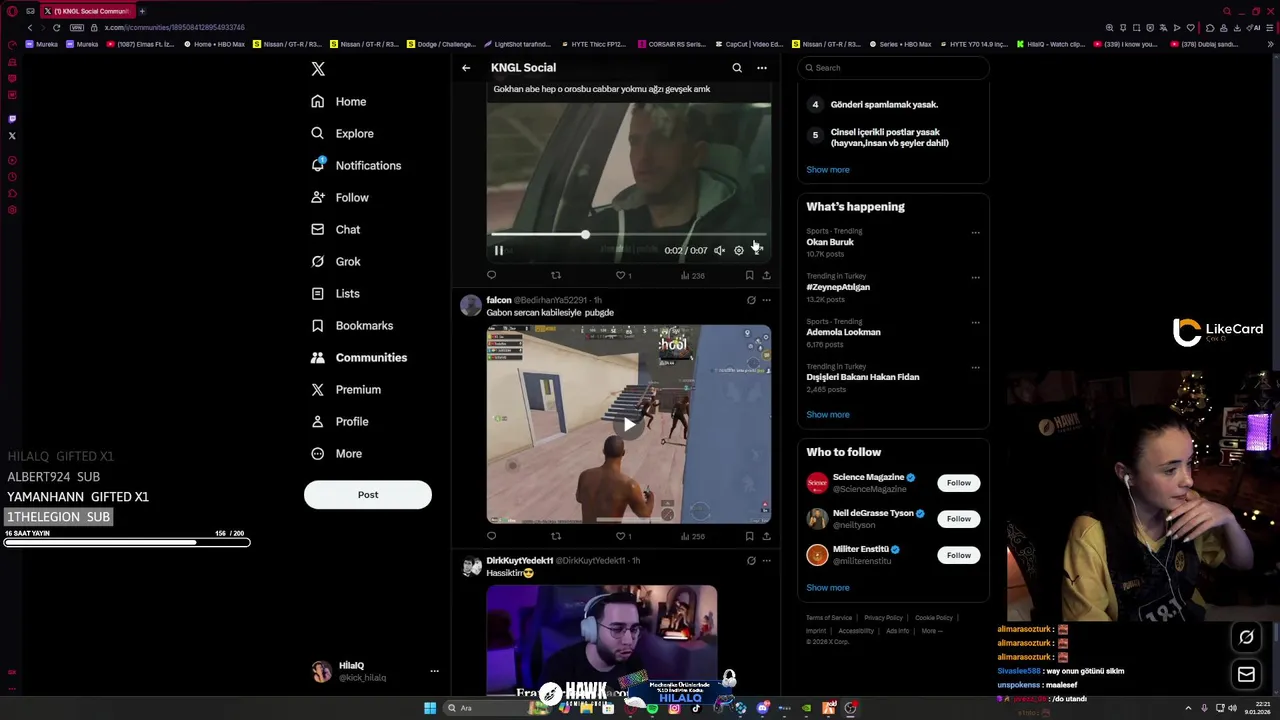Open options for #ZeynepAtılgan trend
This screenshot has width=1280, height=720.
click(976, 278)
